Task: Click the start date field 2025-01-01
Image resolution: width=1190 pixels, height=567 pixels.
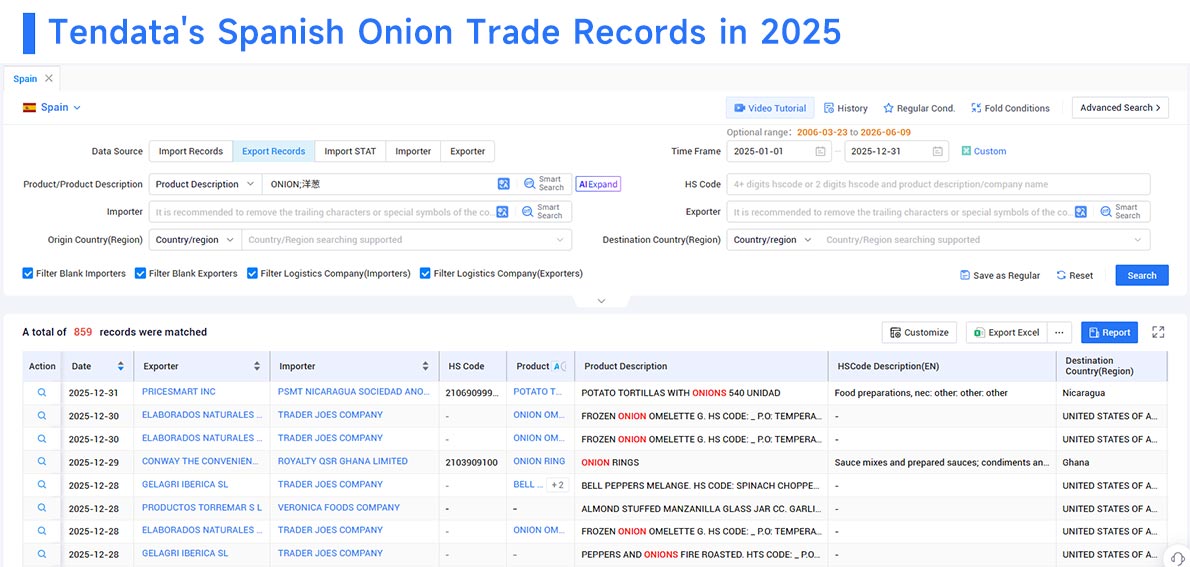Action: pos(779,151)
